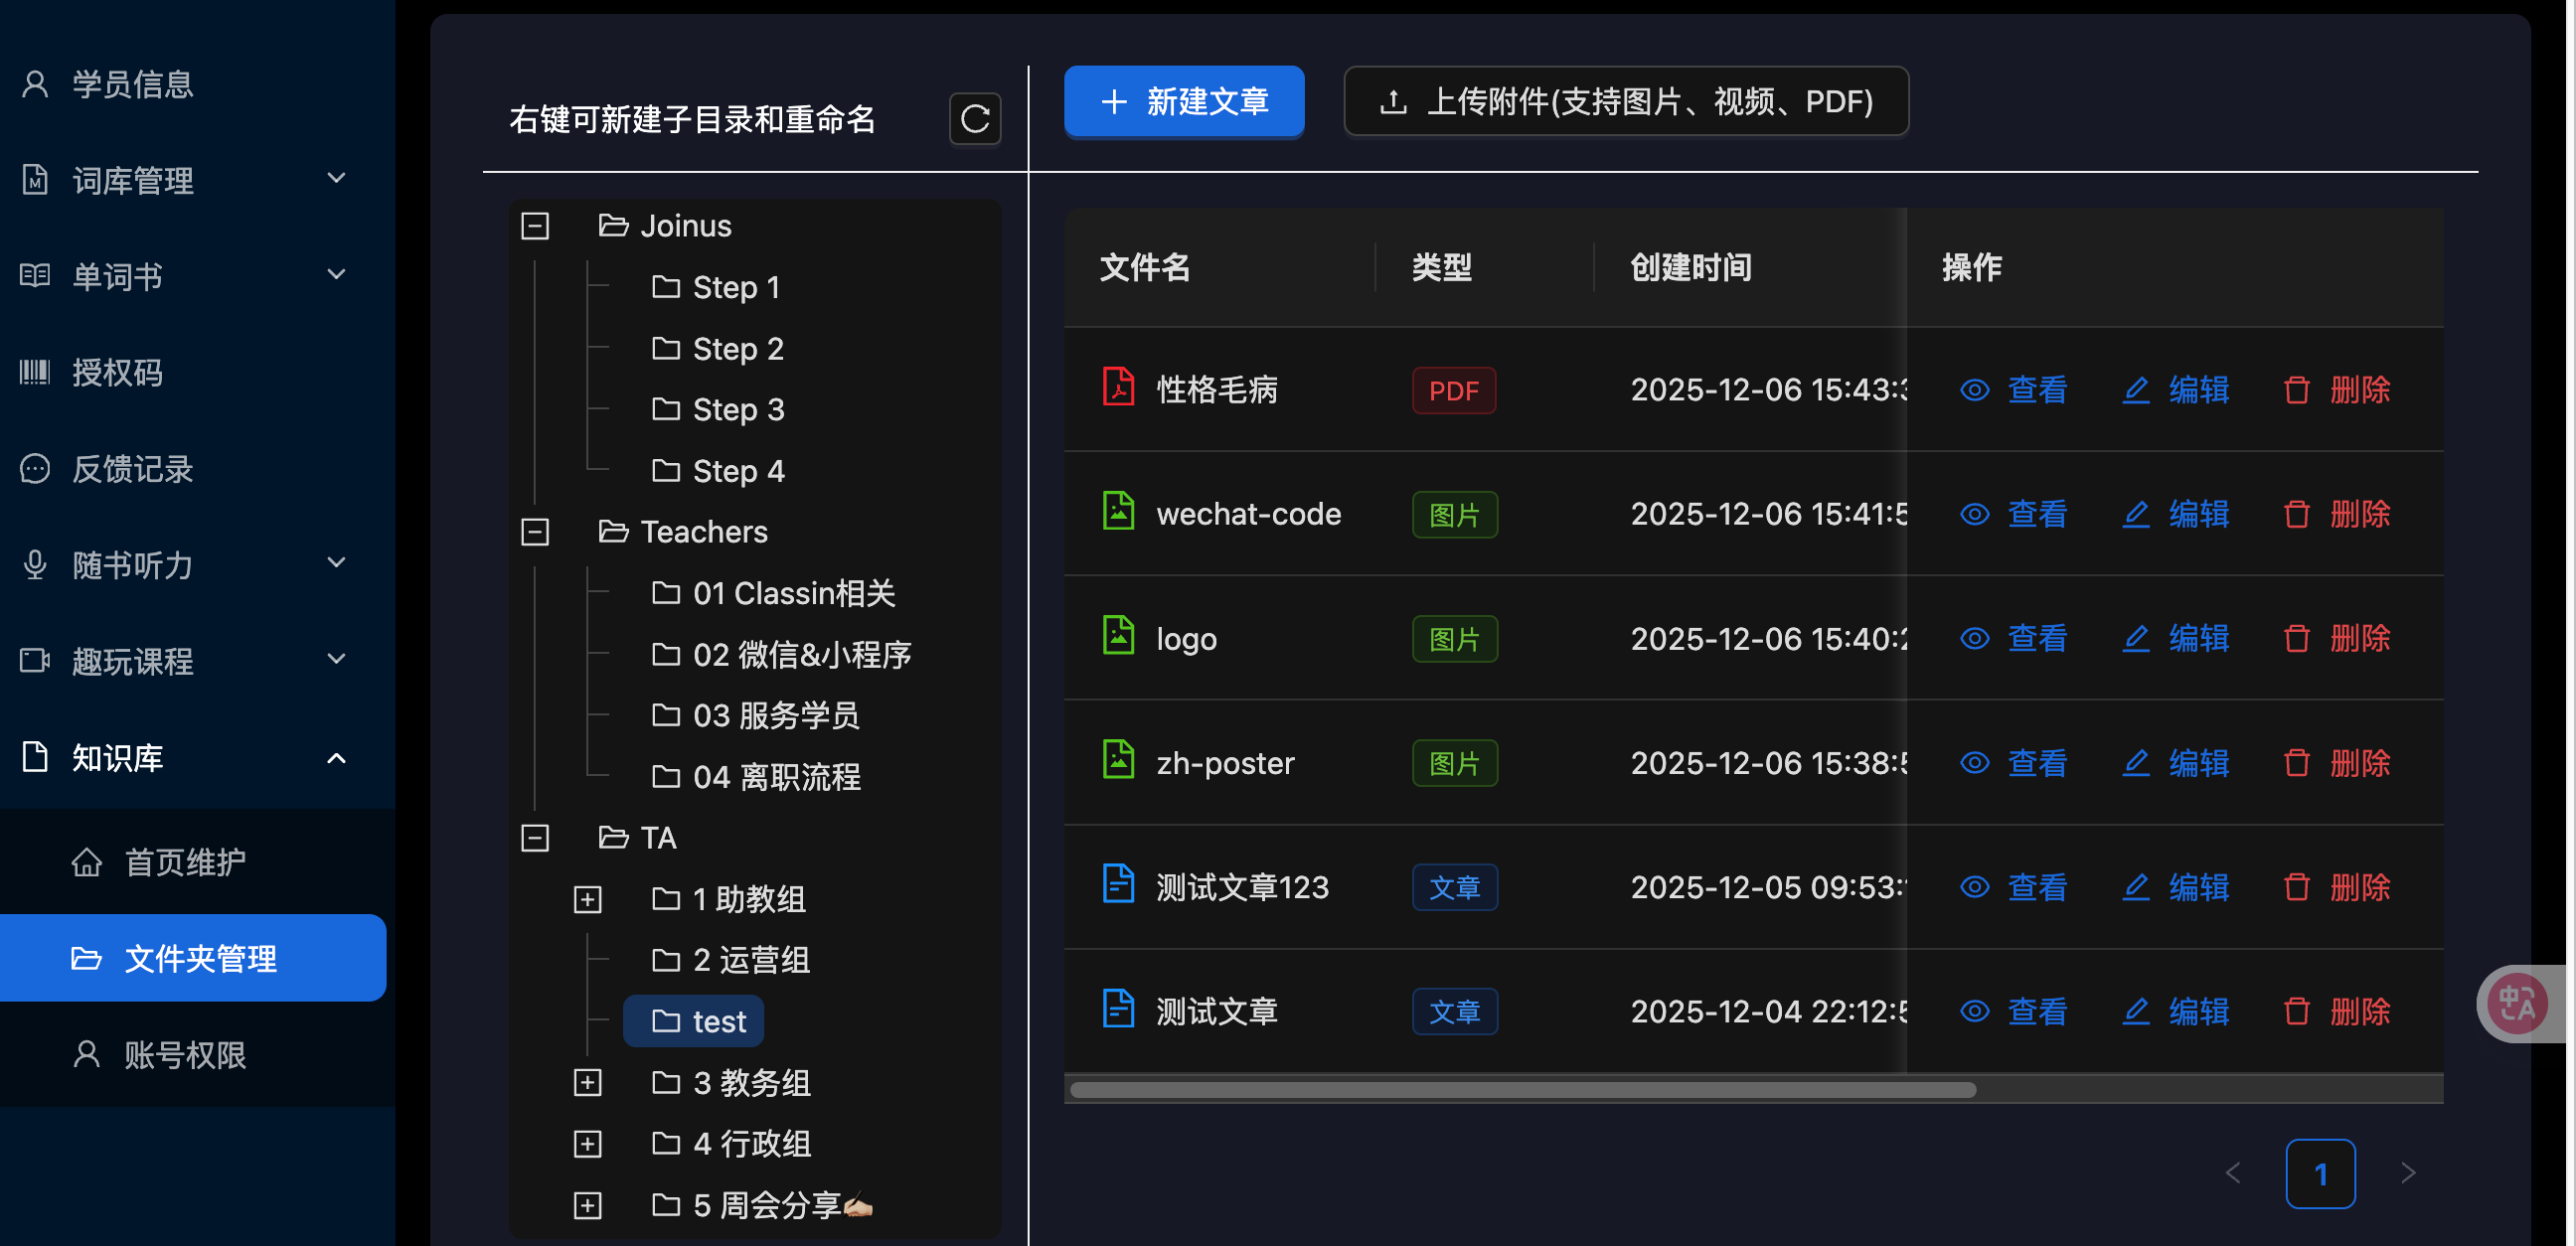Expand the 1 助教组 folder node
This screenshot has height=1246, width=2576.
pyautogui.click(x=587, y=899)
